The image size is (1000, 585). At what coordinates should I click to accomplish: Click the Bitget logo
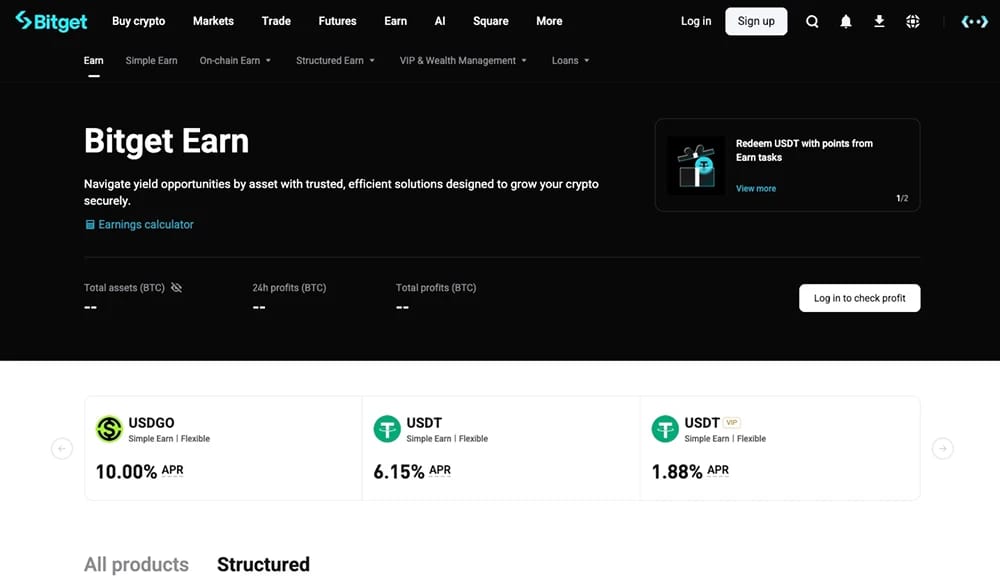click(51, 21)
